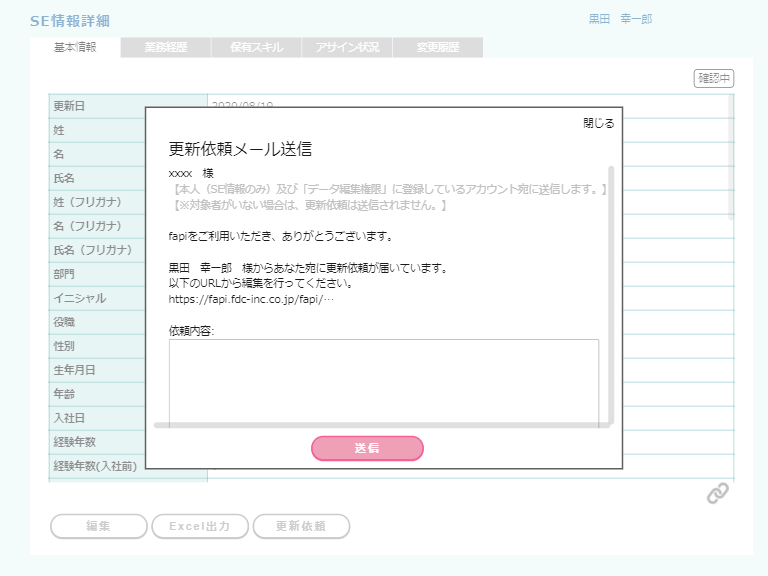Click the SE情報詳細 page title
Image resolution: width=768 pixels, height=576 pixels.
click(70, 21)
